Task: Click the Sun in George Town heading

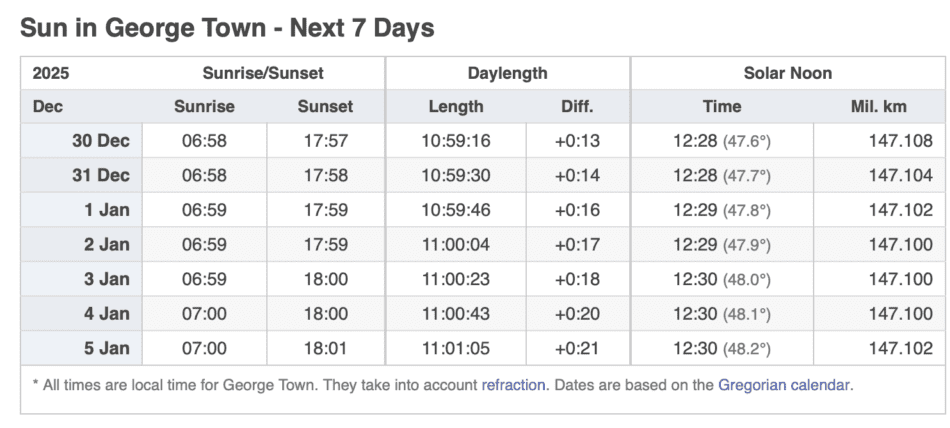Action: click(x=227, y=27)
